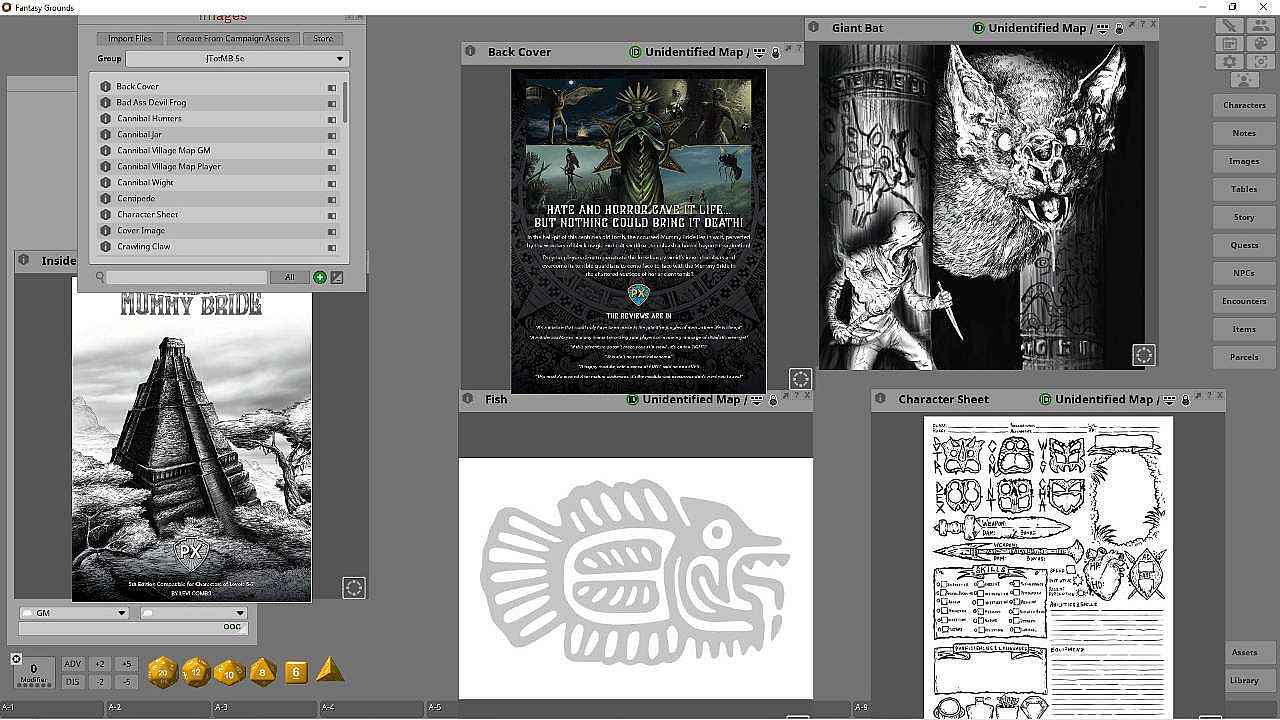Click the d4 pyramid die
The image size is (1280, 720).
(x=330, y=671)
